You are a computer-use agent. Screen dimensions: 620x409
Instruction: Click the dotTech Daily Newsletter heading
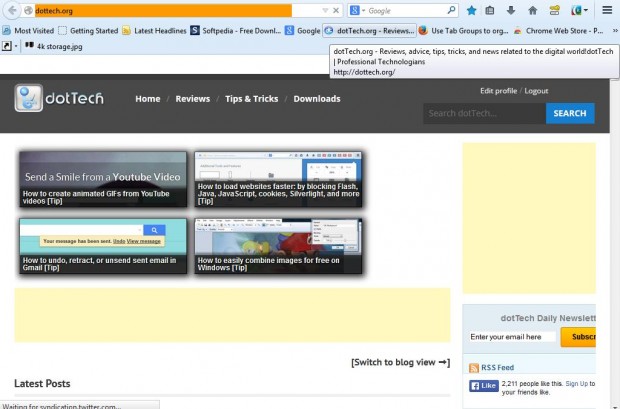point(548,318)
